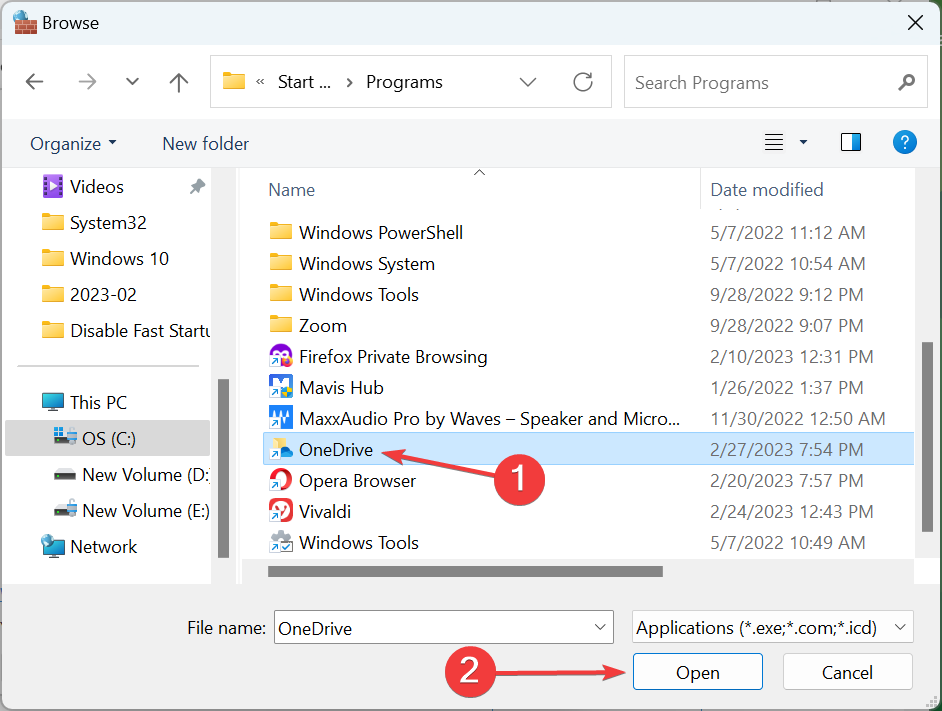Click the Programs breadcrumb segment

coord(404,82)
